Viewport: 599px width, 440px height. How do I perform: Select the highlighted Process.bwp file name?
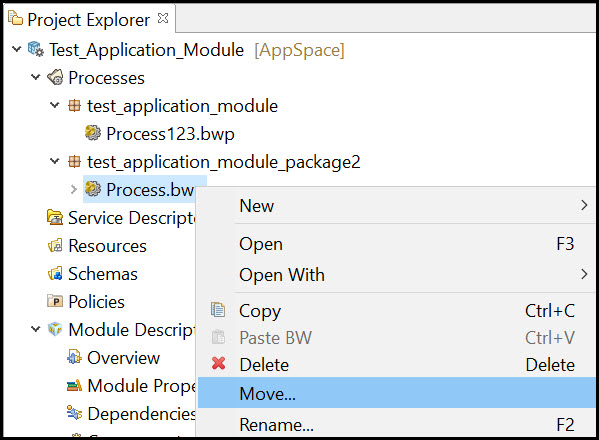[150, 190]
